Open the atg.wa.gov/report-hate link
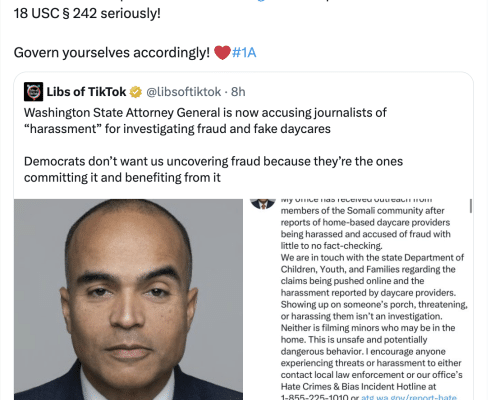Viewport: 495px width, 400px height. [x=409, y=397]
